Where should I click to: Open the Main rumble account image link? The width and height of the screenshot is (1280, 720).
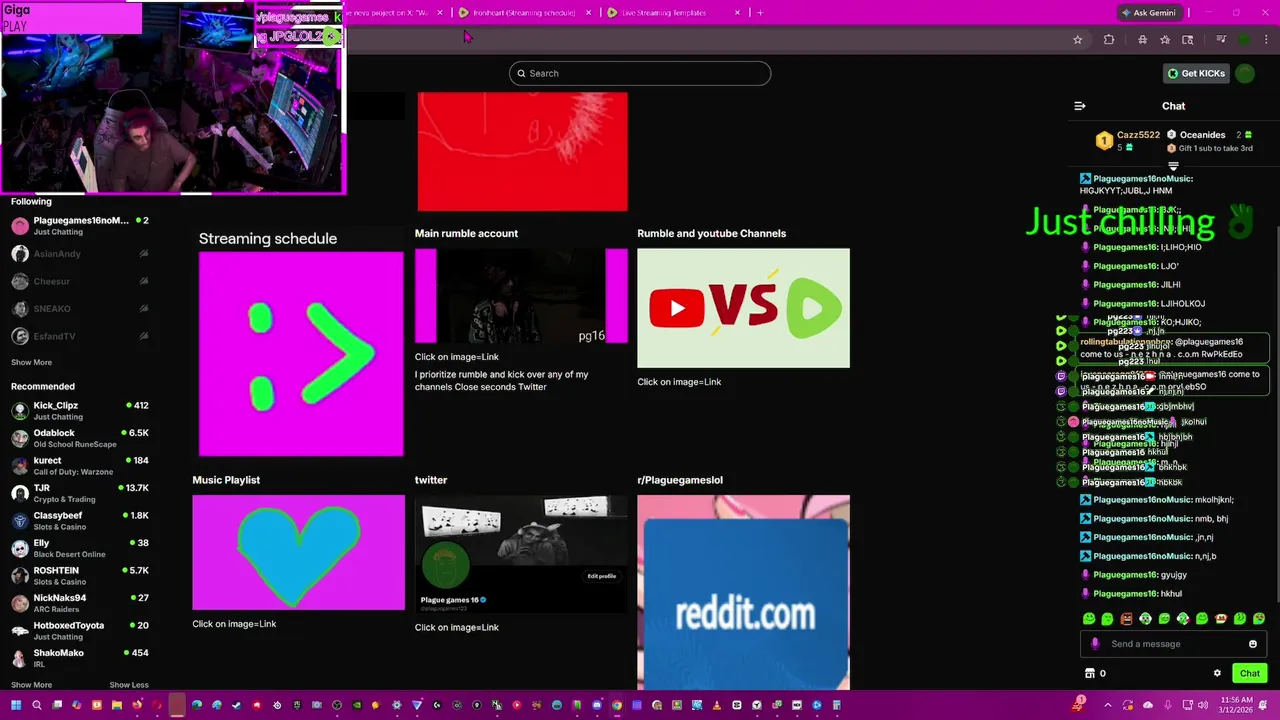pyautogui.click(x=521, y=297)
